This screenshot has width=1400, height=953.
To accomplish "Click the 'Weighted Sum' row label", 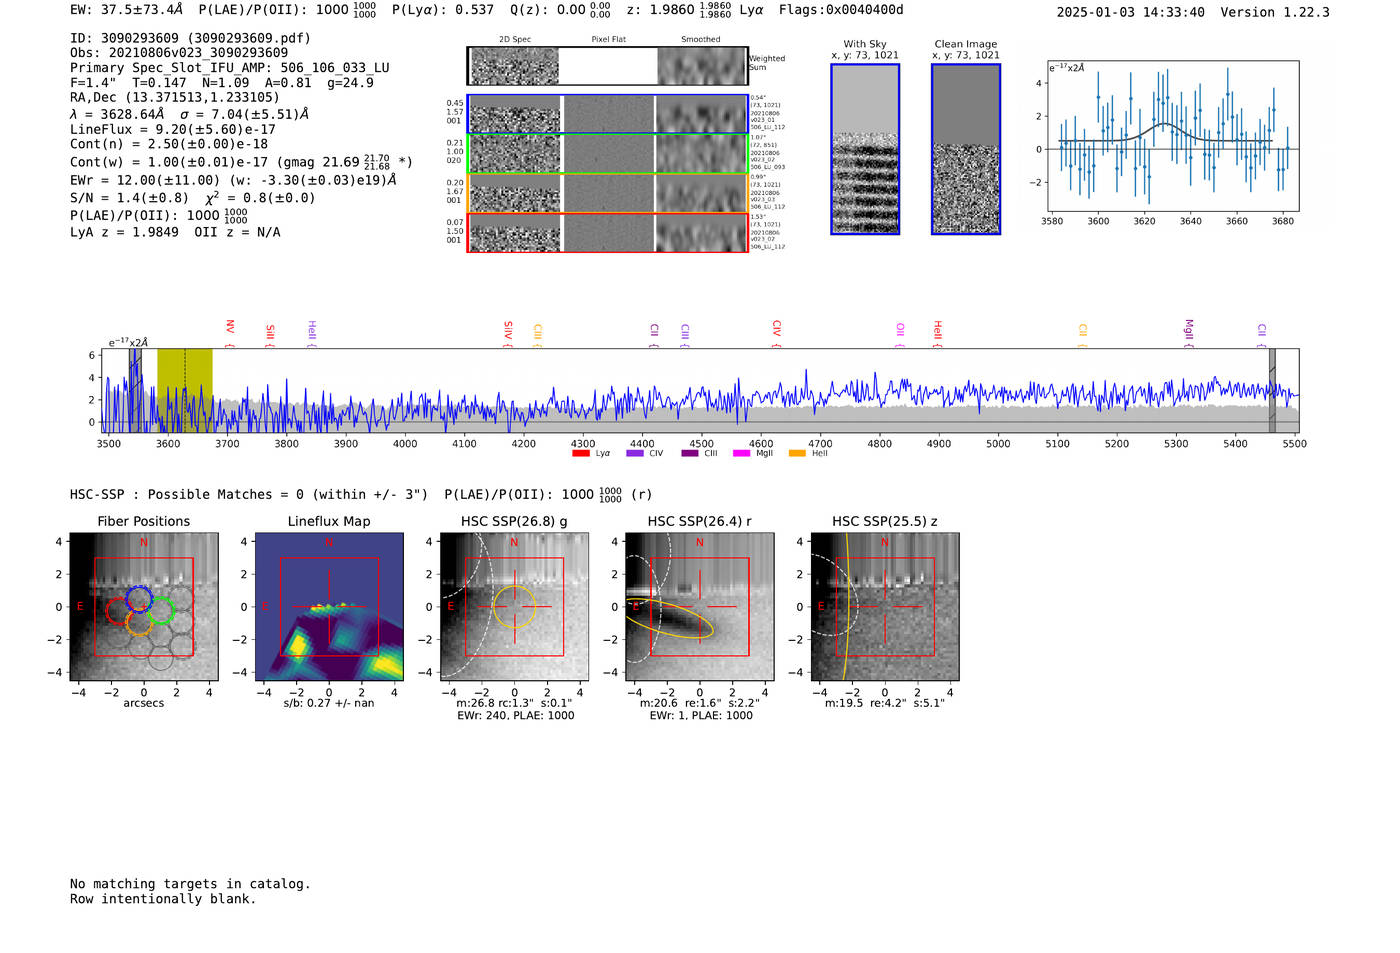I will [767, 63].
